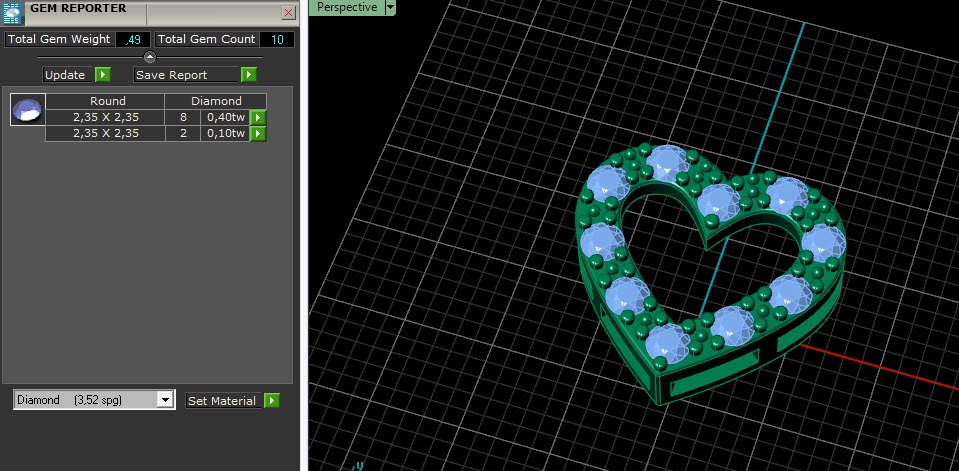Click the Total Gem Weight value field
959x471 pixels.
point(133,40)
